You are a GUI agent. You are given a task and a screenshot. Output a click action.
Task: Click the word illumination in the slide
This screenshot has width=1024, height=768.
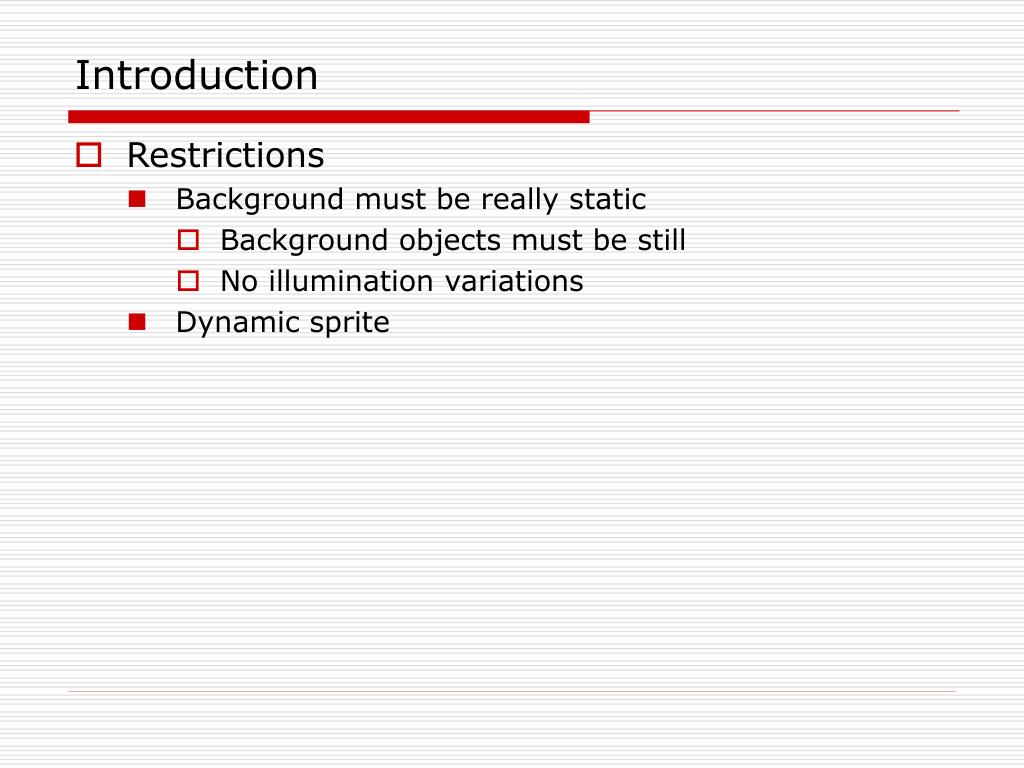pos(352,281)
